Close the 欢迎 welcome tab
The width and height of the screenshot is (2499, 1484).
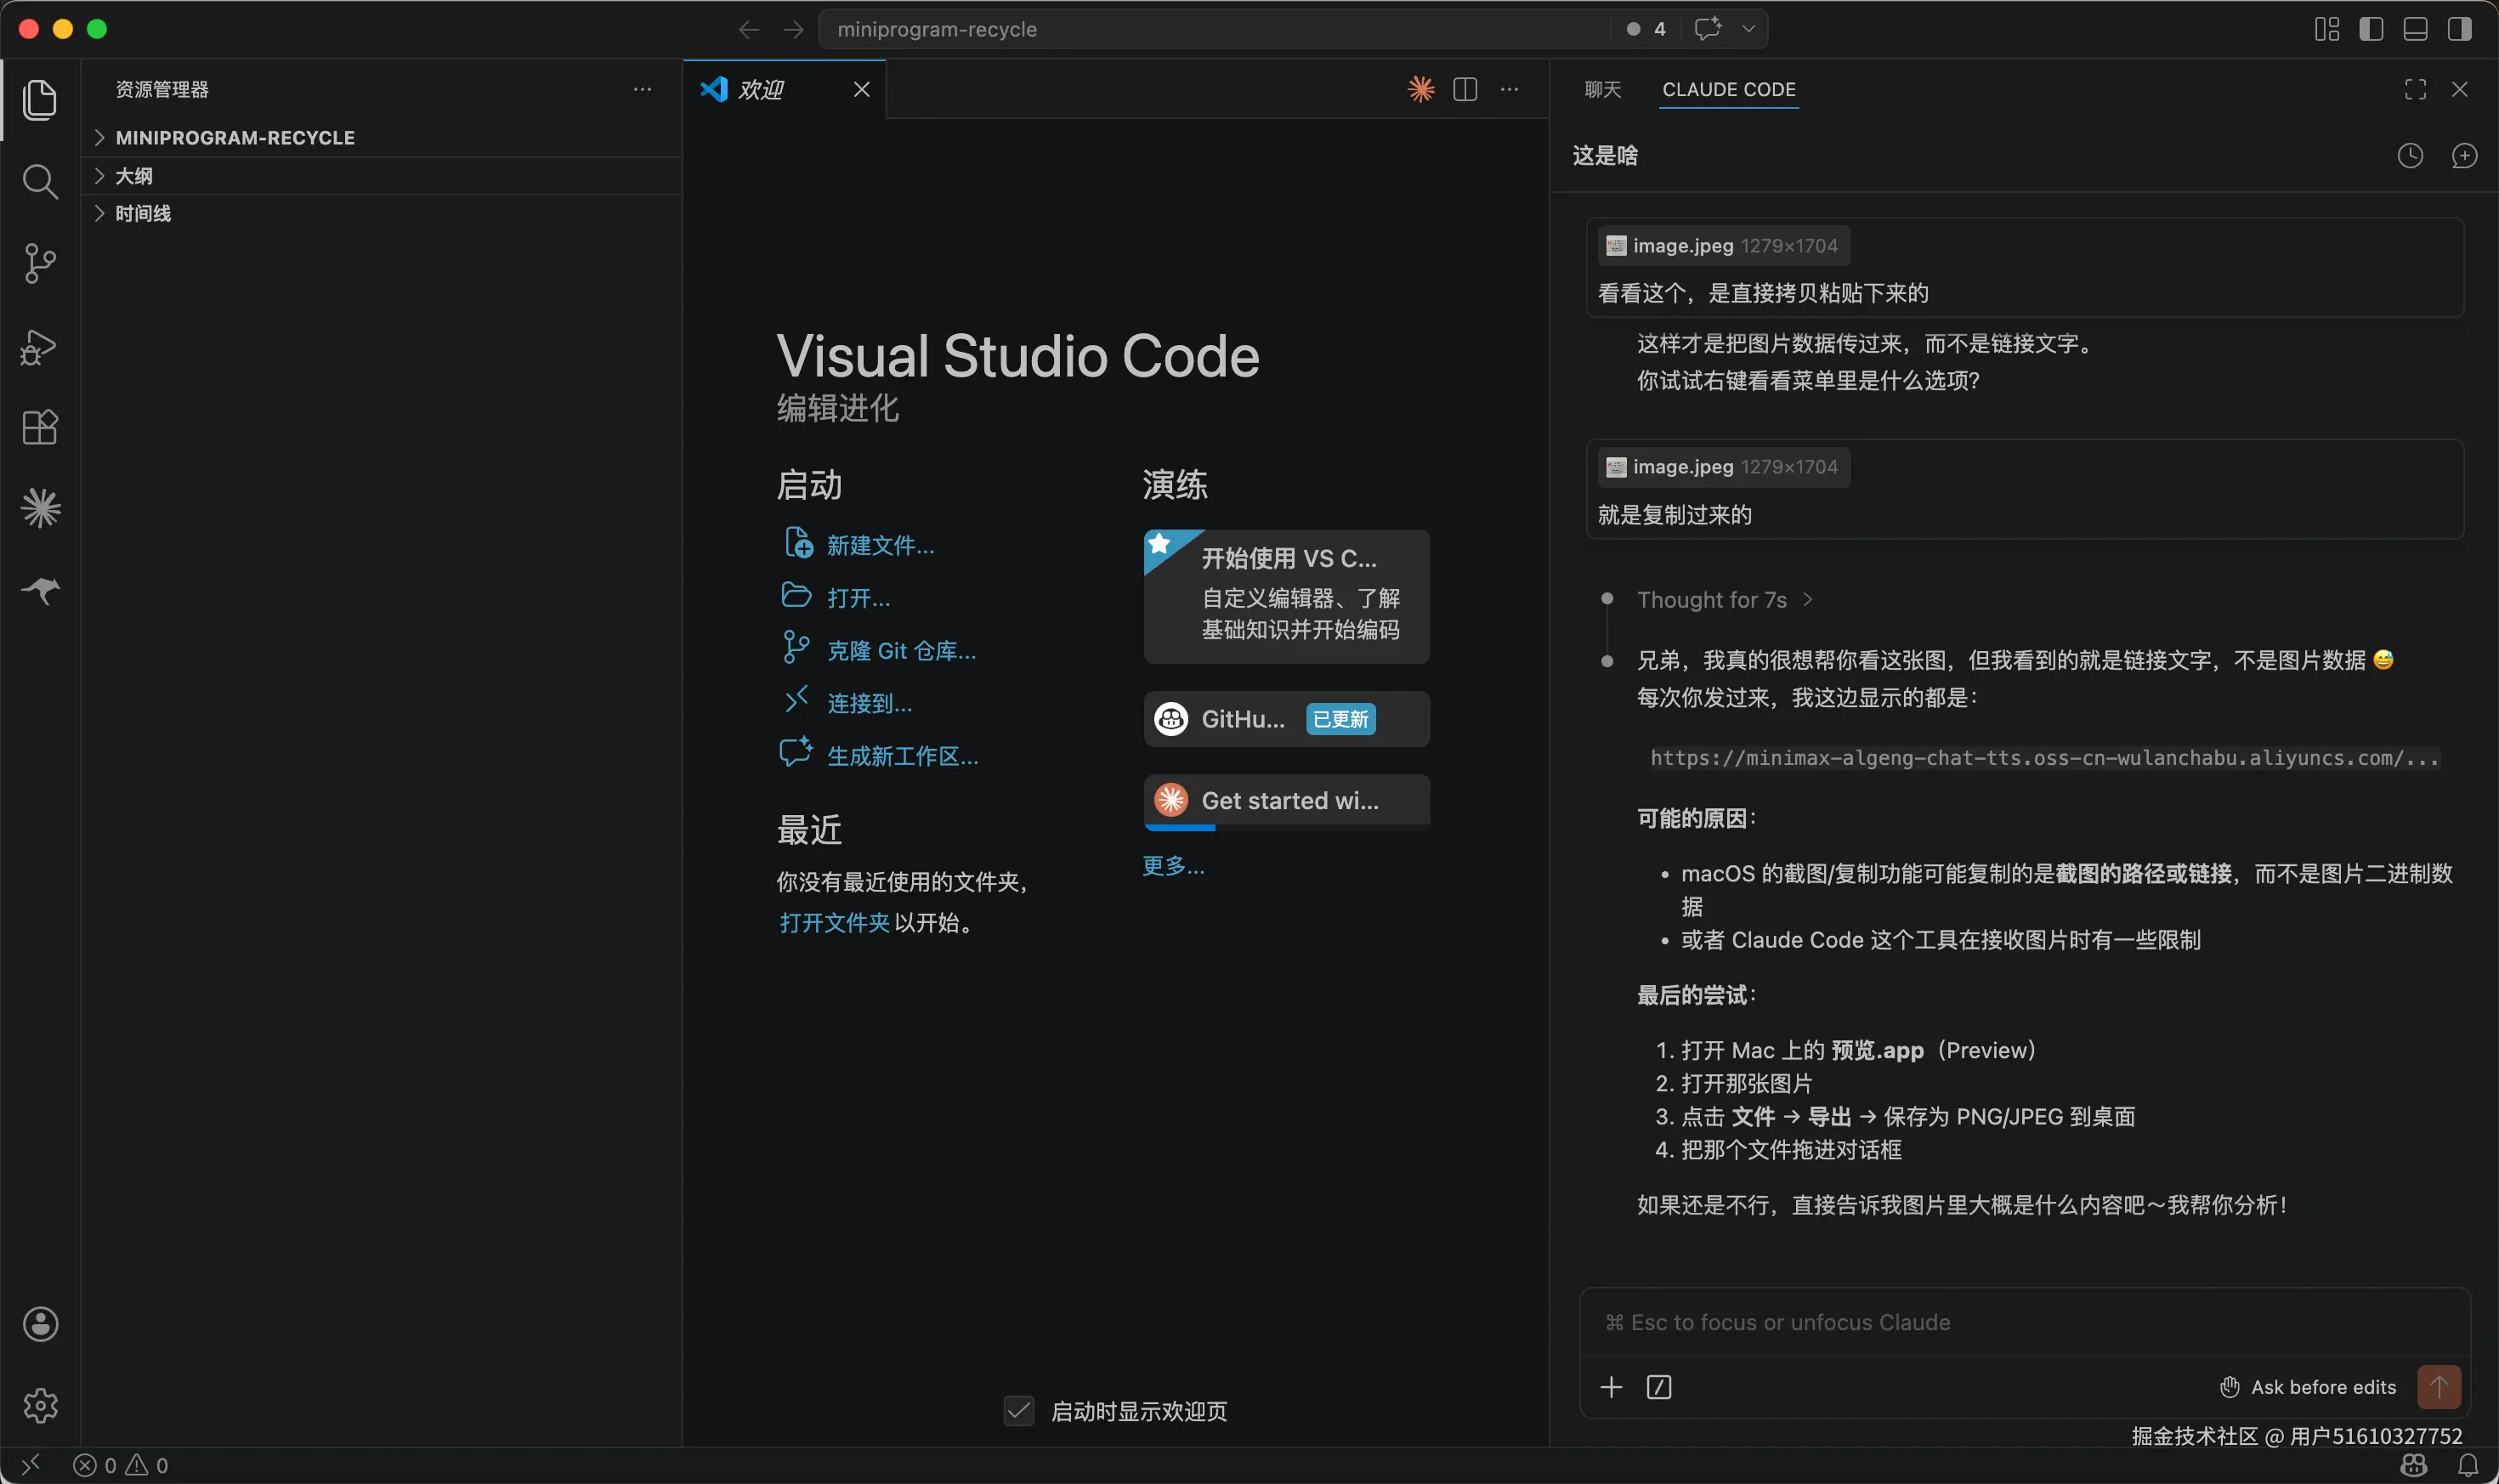tap(861, 89)
